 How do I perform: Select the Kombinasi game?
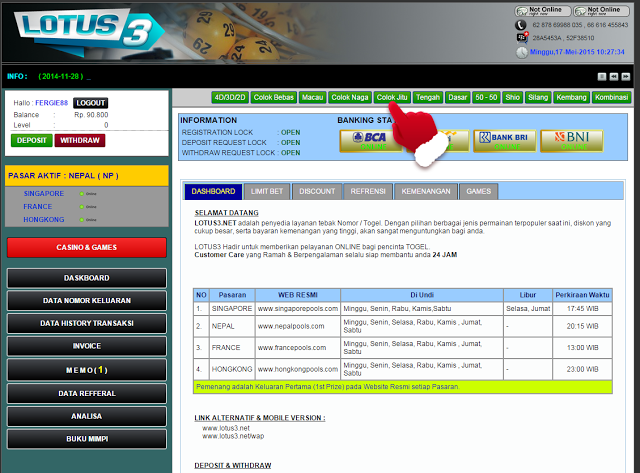coord(611,98)
